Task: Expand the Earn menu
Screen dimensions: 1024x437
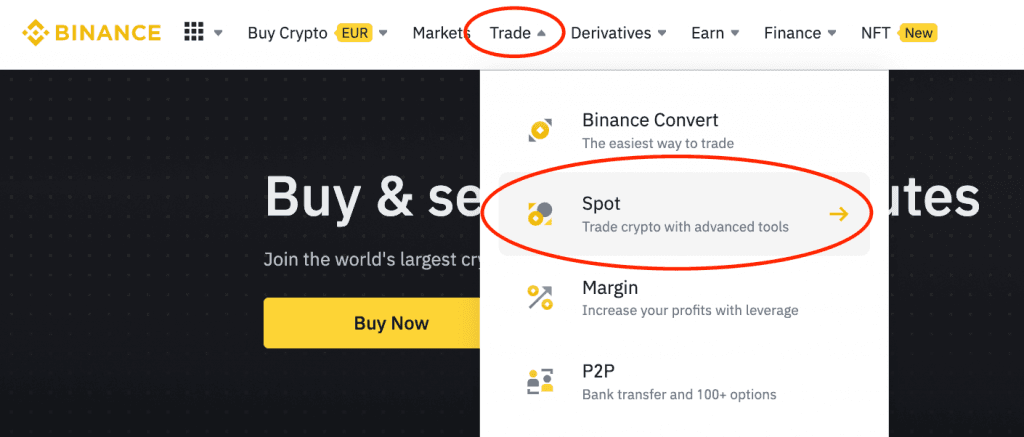Action: pos(715,33)
